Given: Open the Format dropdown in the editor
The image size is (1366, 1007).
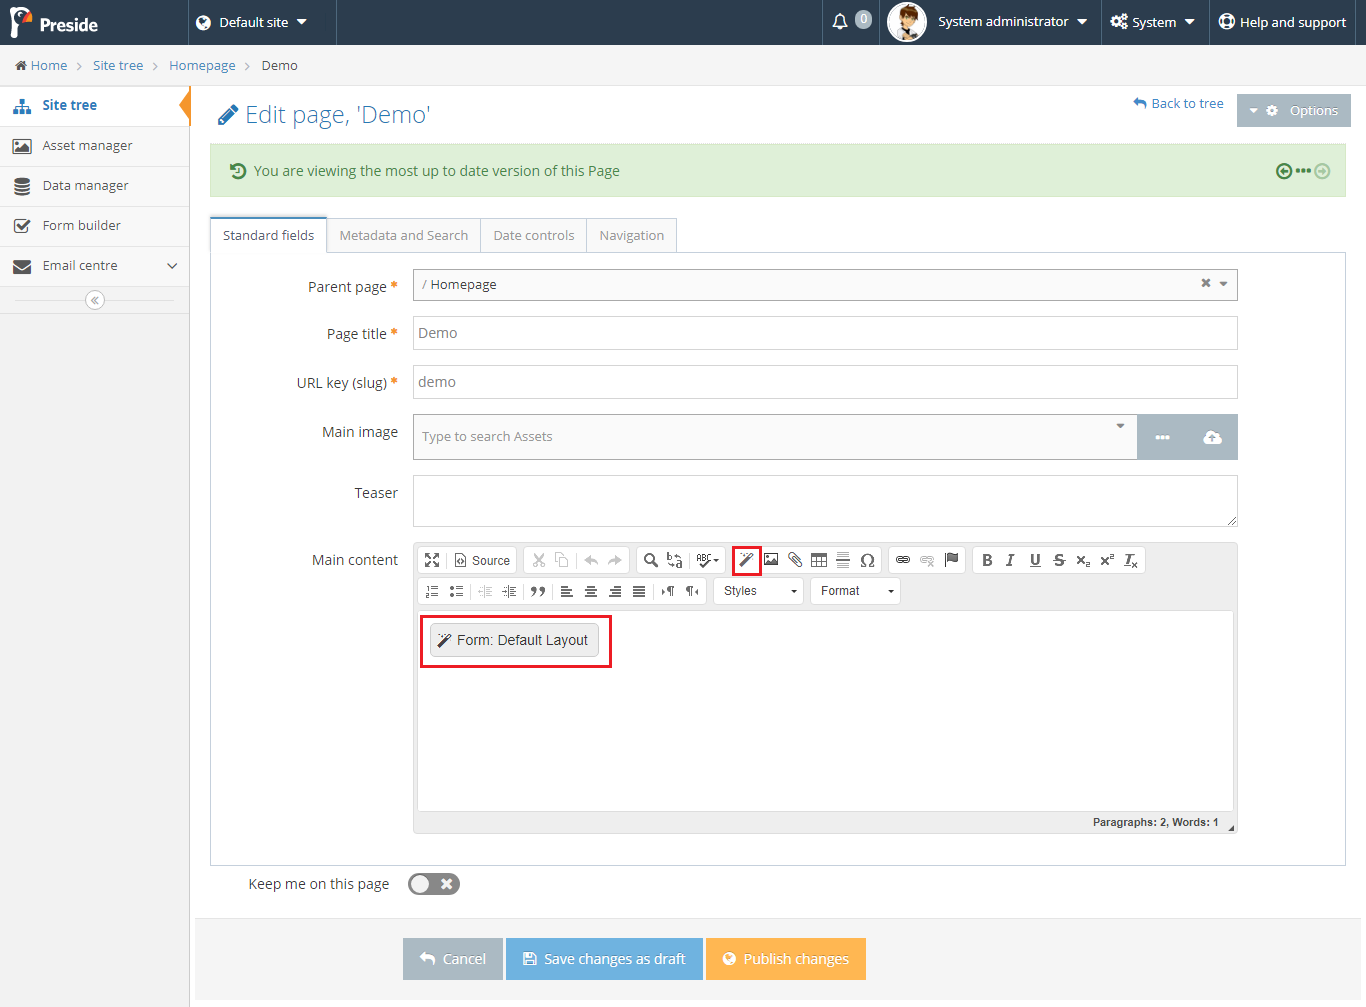Looking at the screenshot, I should point(854,590).
